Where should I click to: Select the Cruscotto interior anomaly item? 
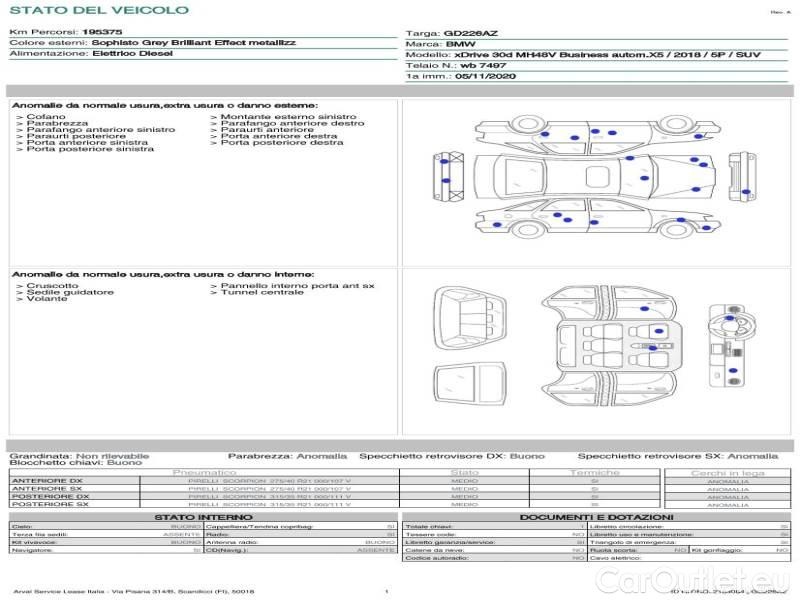52,286
